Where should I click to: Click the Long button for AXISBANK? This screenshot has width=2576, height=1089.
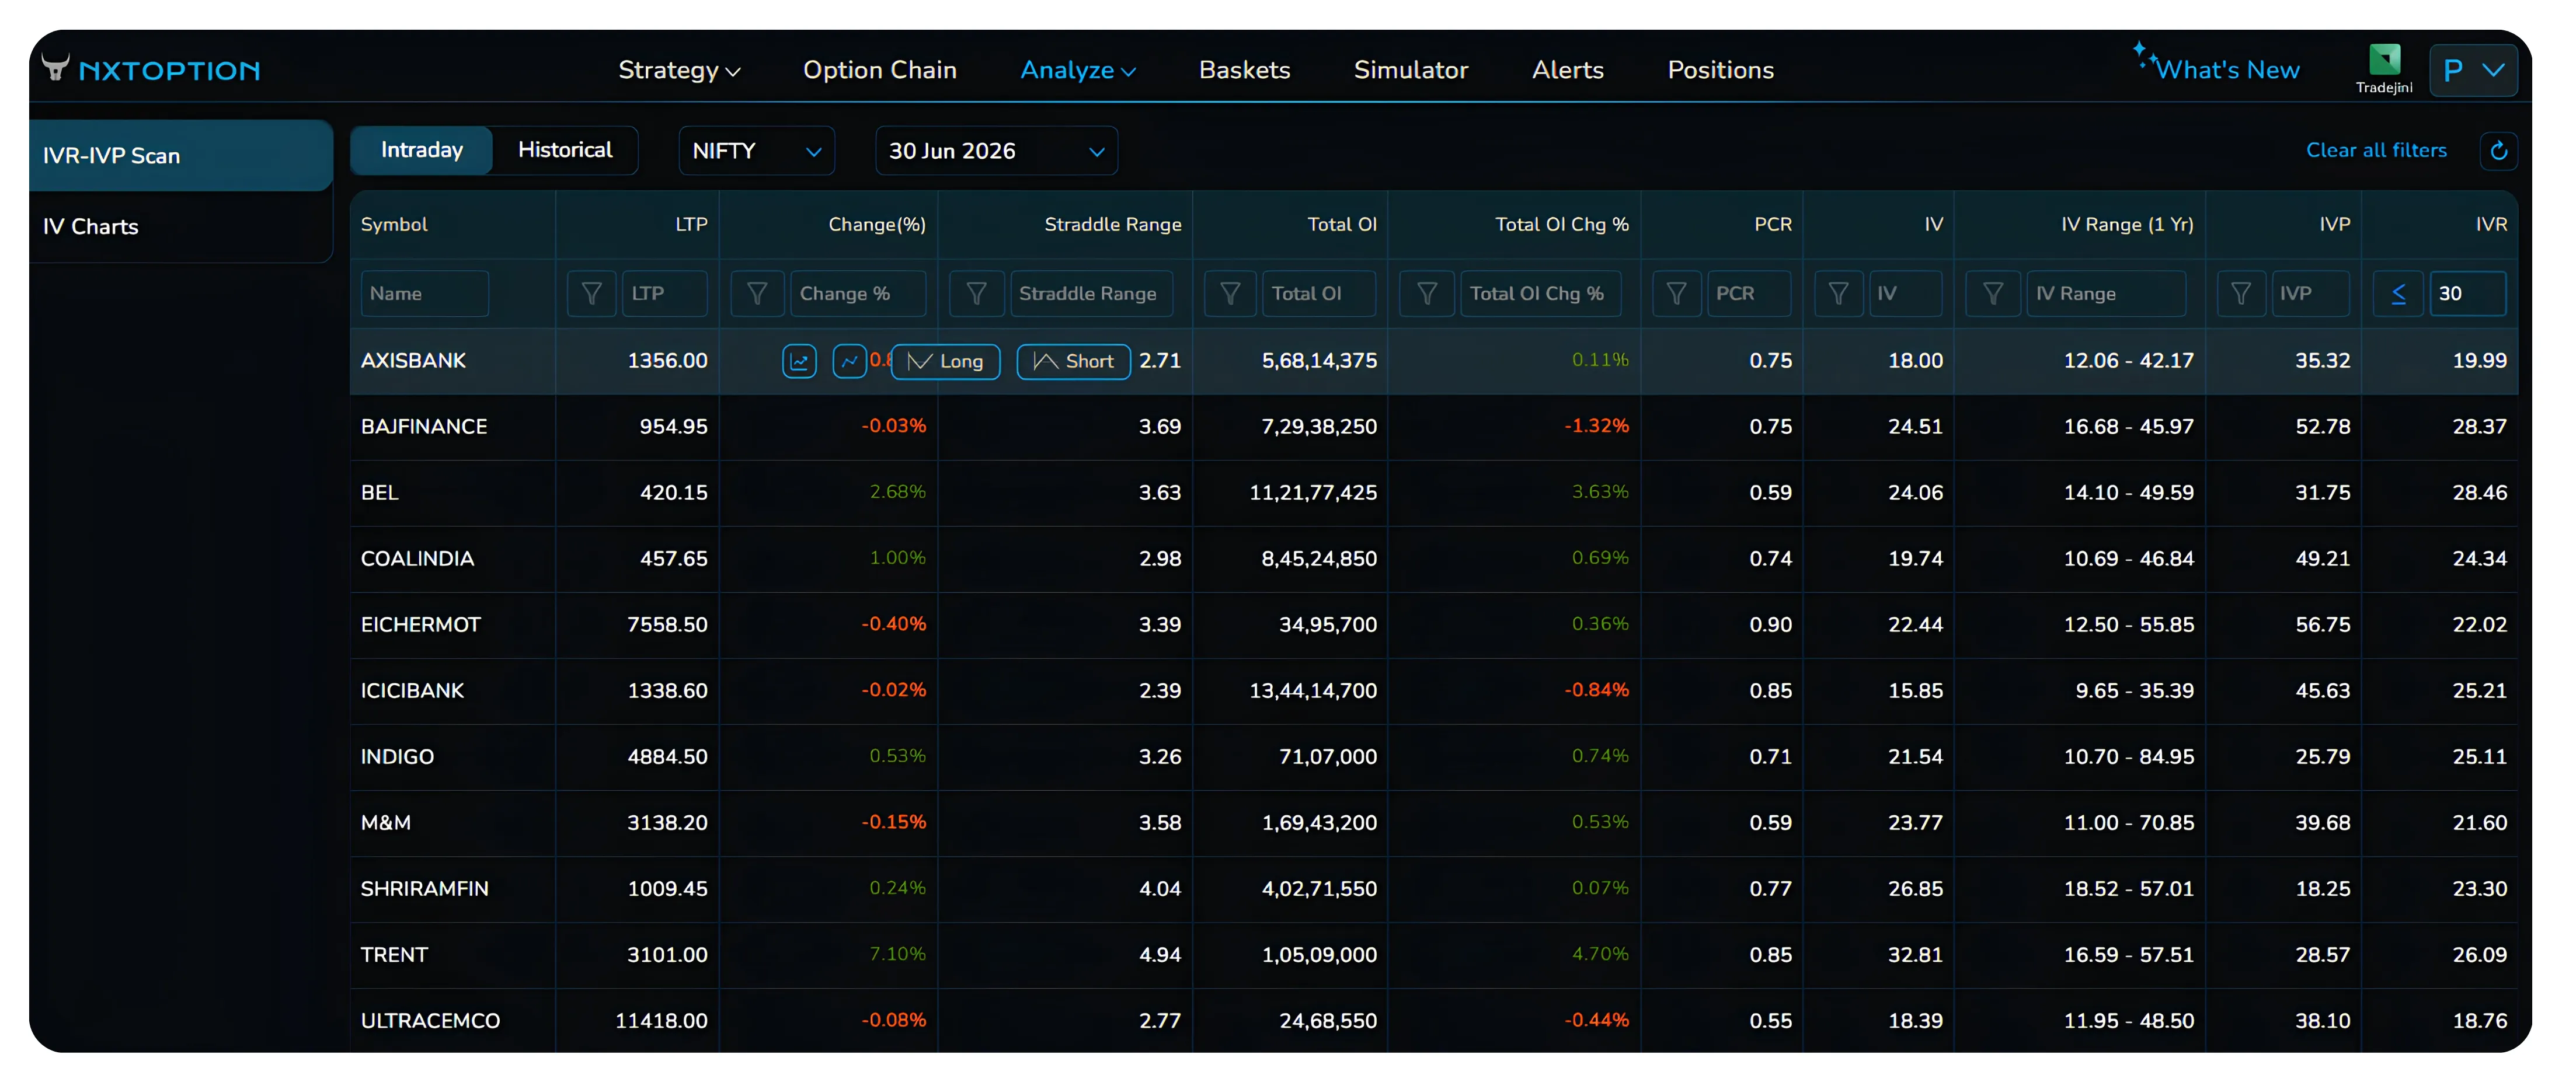pos(945,362)
